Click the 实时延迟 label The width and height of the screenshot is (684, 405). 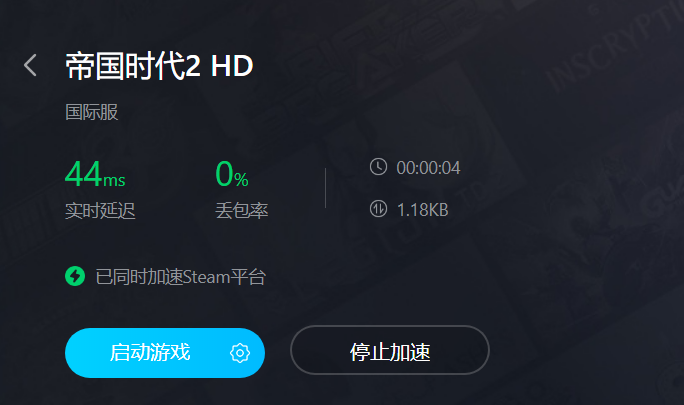pos(100,211)
